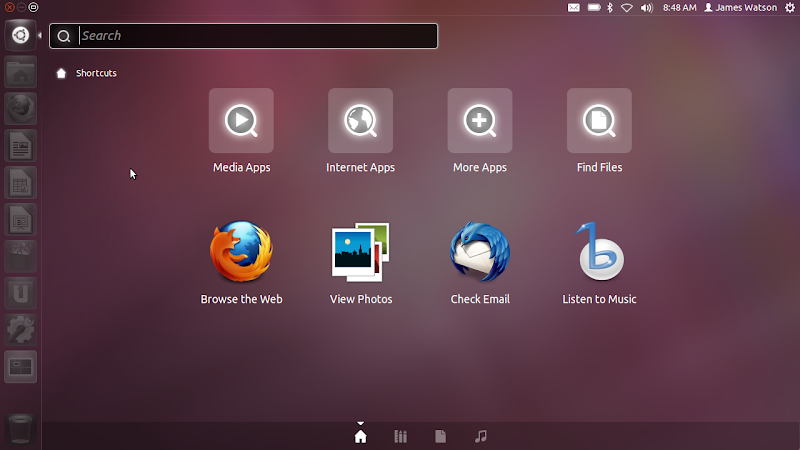Open the James Watson user menu
800x450 pixels.
tap(741, 8)
